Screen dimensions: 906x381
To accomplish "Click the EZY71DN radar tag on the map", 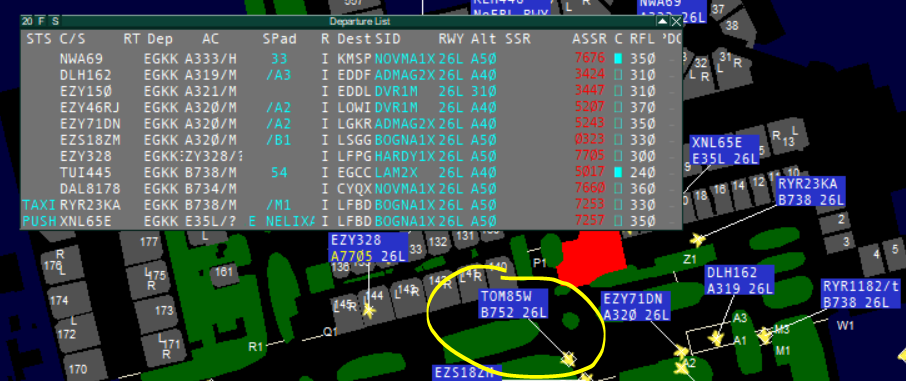I will click(636, 307).
